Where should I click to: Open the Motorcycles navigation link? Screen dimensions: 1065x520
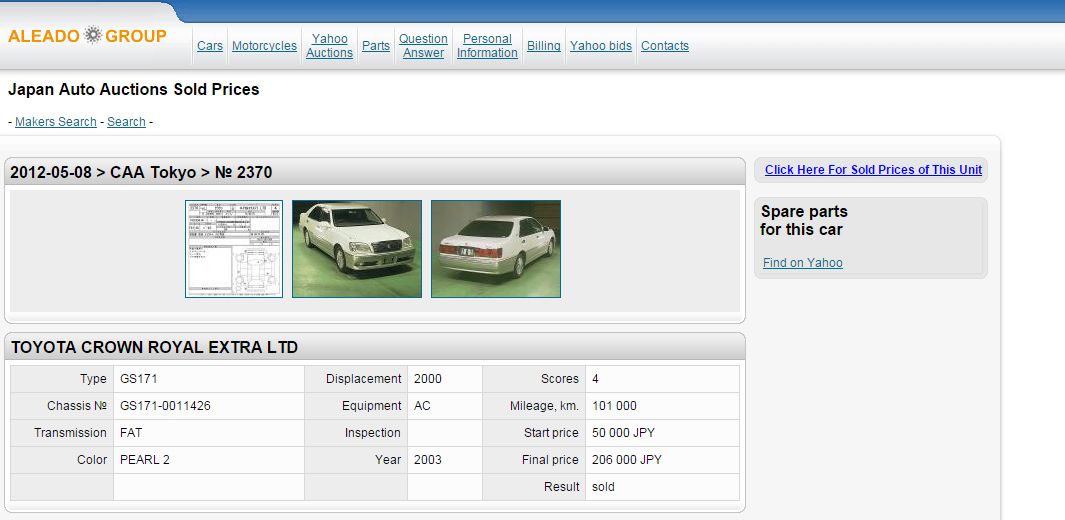click(264, 46)
